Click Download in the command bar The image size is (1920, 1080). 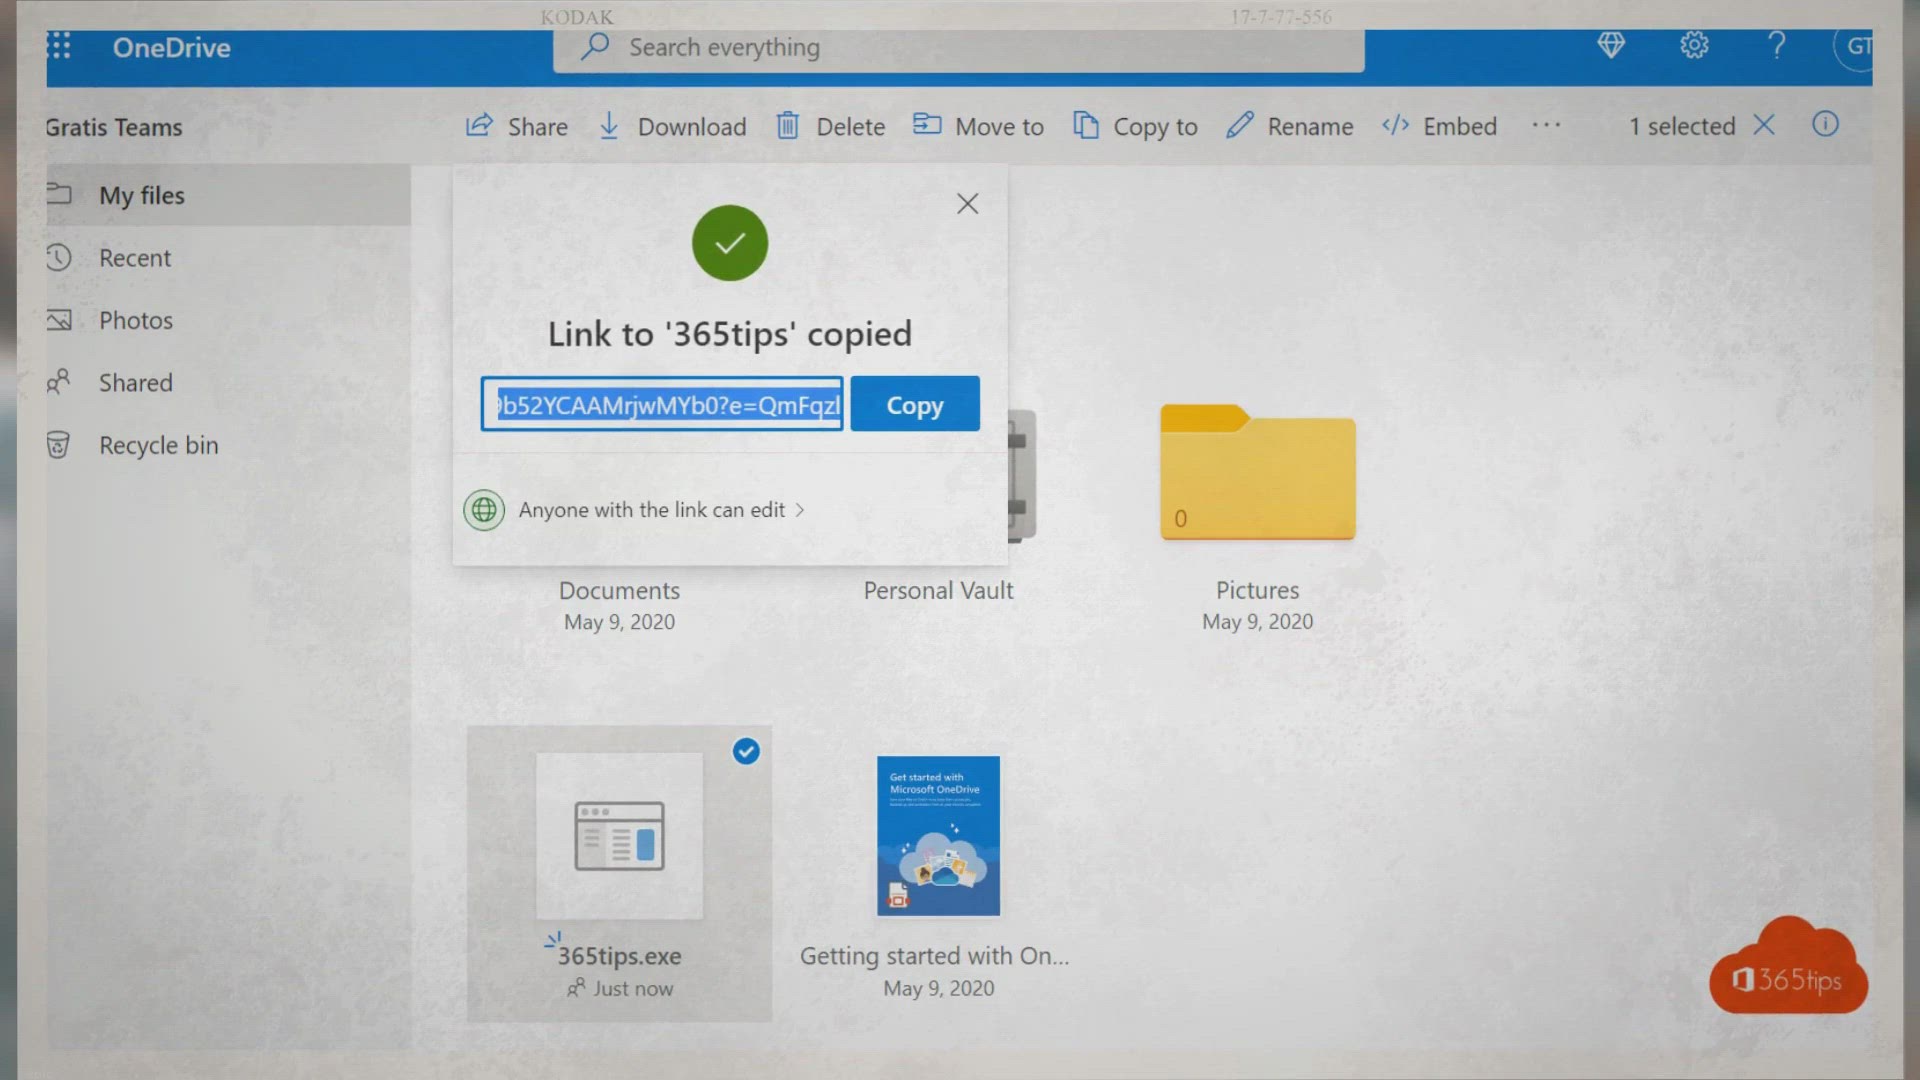(x=672, y=126)
